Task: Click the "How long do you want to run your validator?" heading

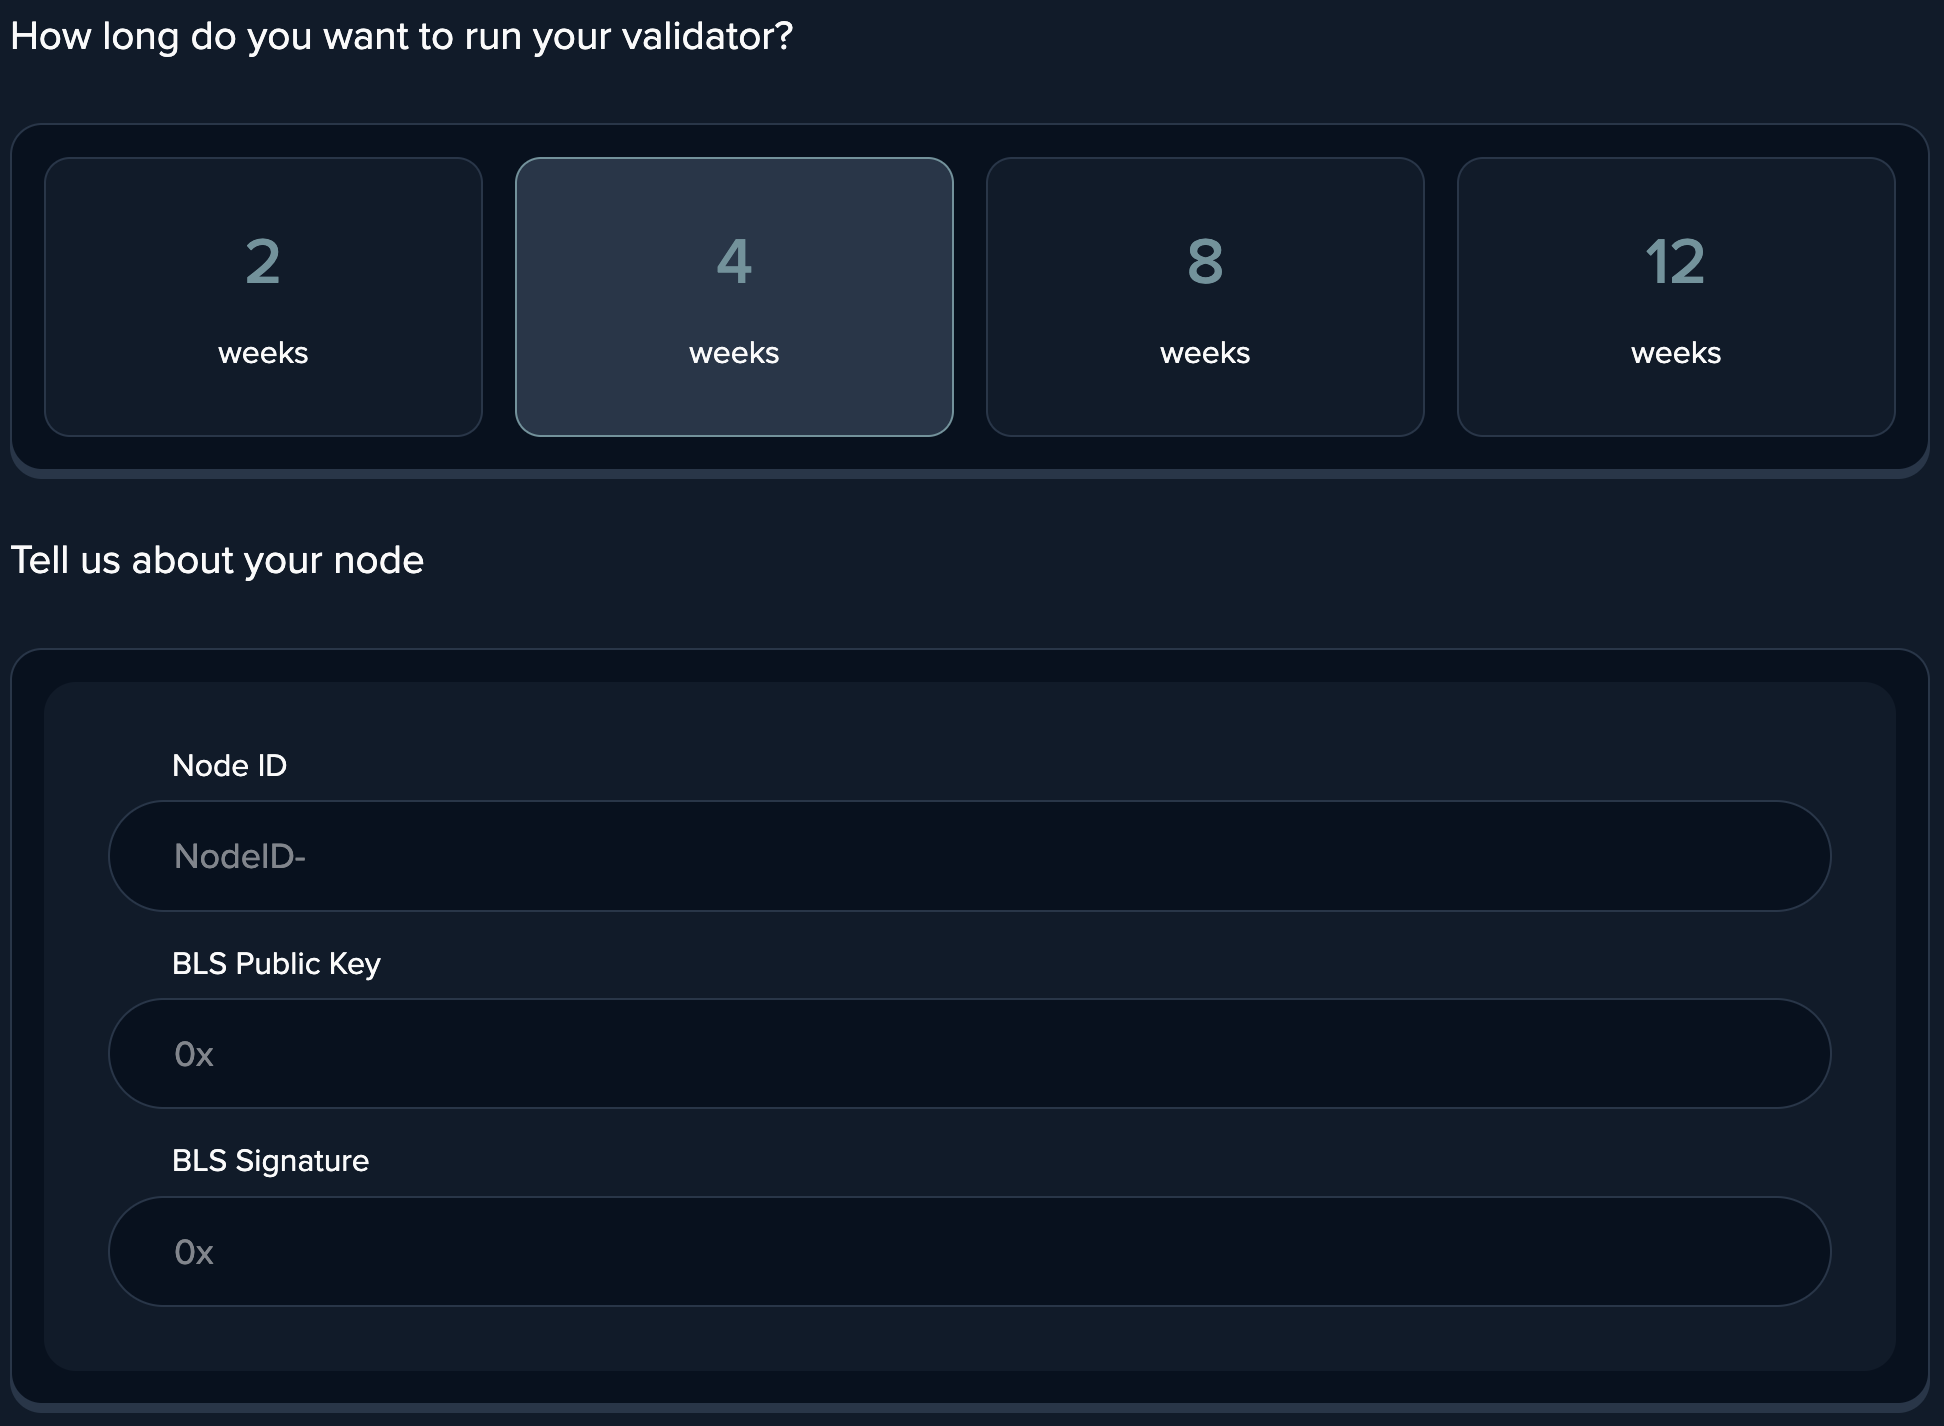Action: click(x=401, y=37)
